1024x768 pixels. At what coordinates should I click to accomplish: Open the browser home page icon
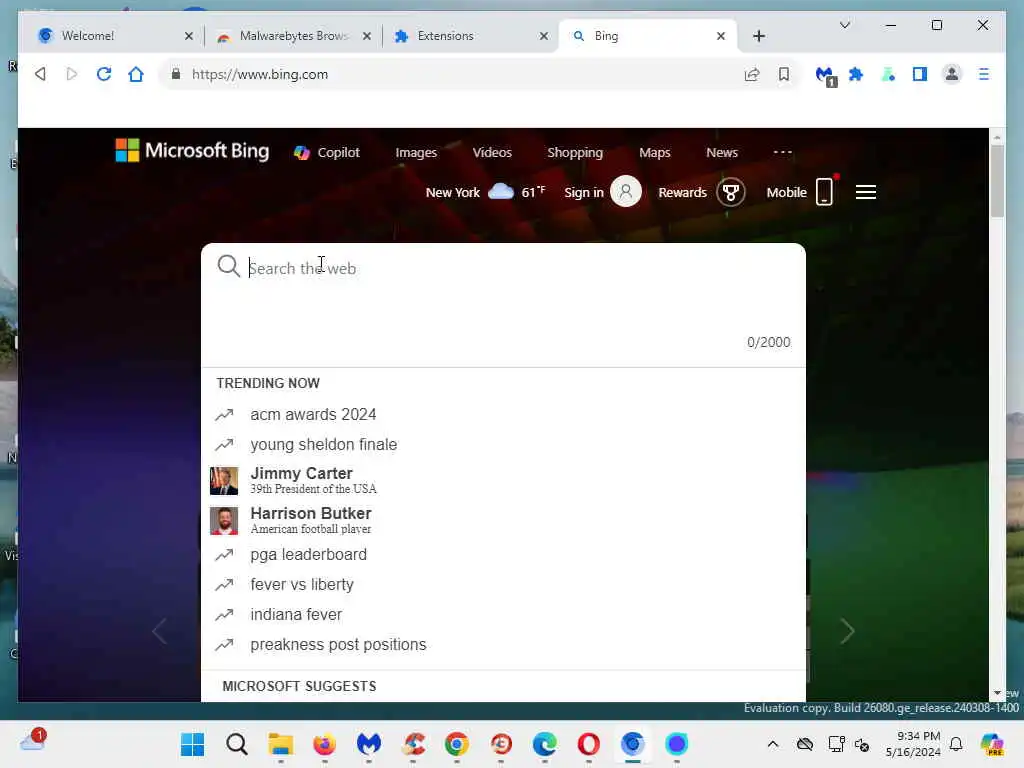[x=136, y=74]
